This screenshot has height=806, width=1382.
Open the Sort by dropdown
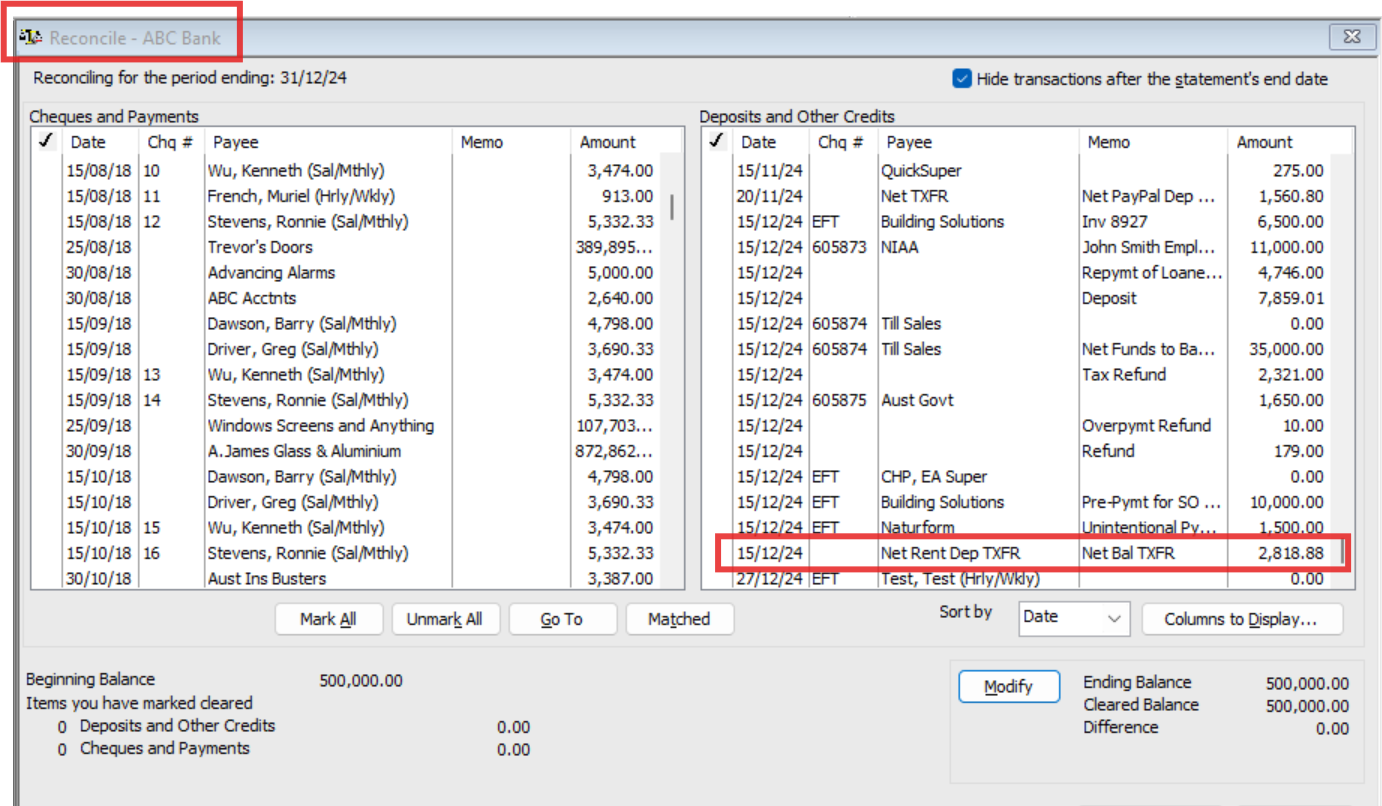coord(1074,618)
